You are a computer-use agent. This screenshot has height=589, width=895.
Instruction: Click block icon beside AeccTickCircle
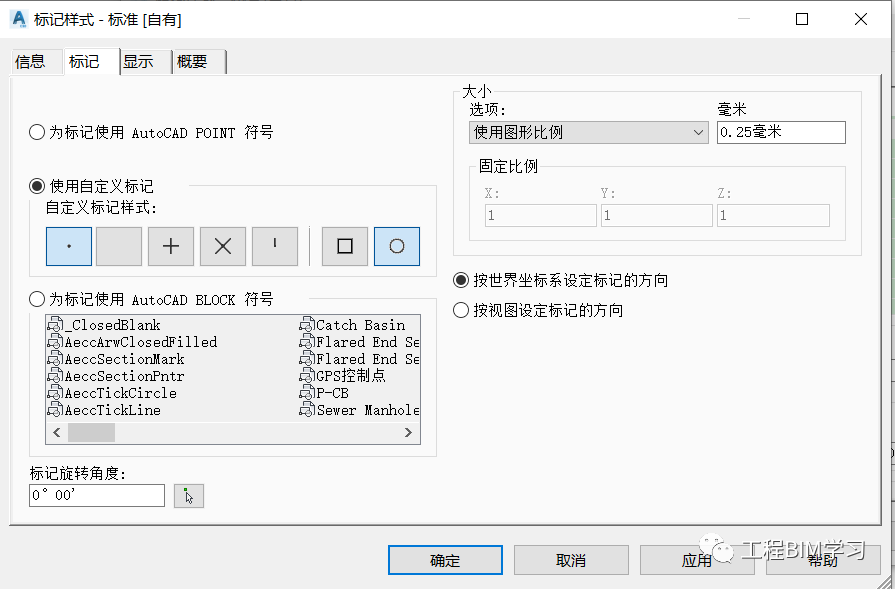(x=55, y=393)
